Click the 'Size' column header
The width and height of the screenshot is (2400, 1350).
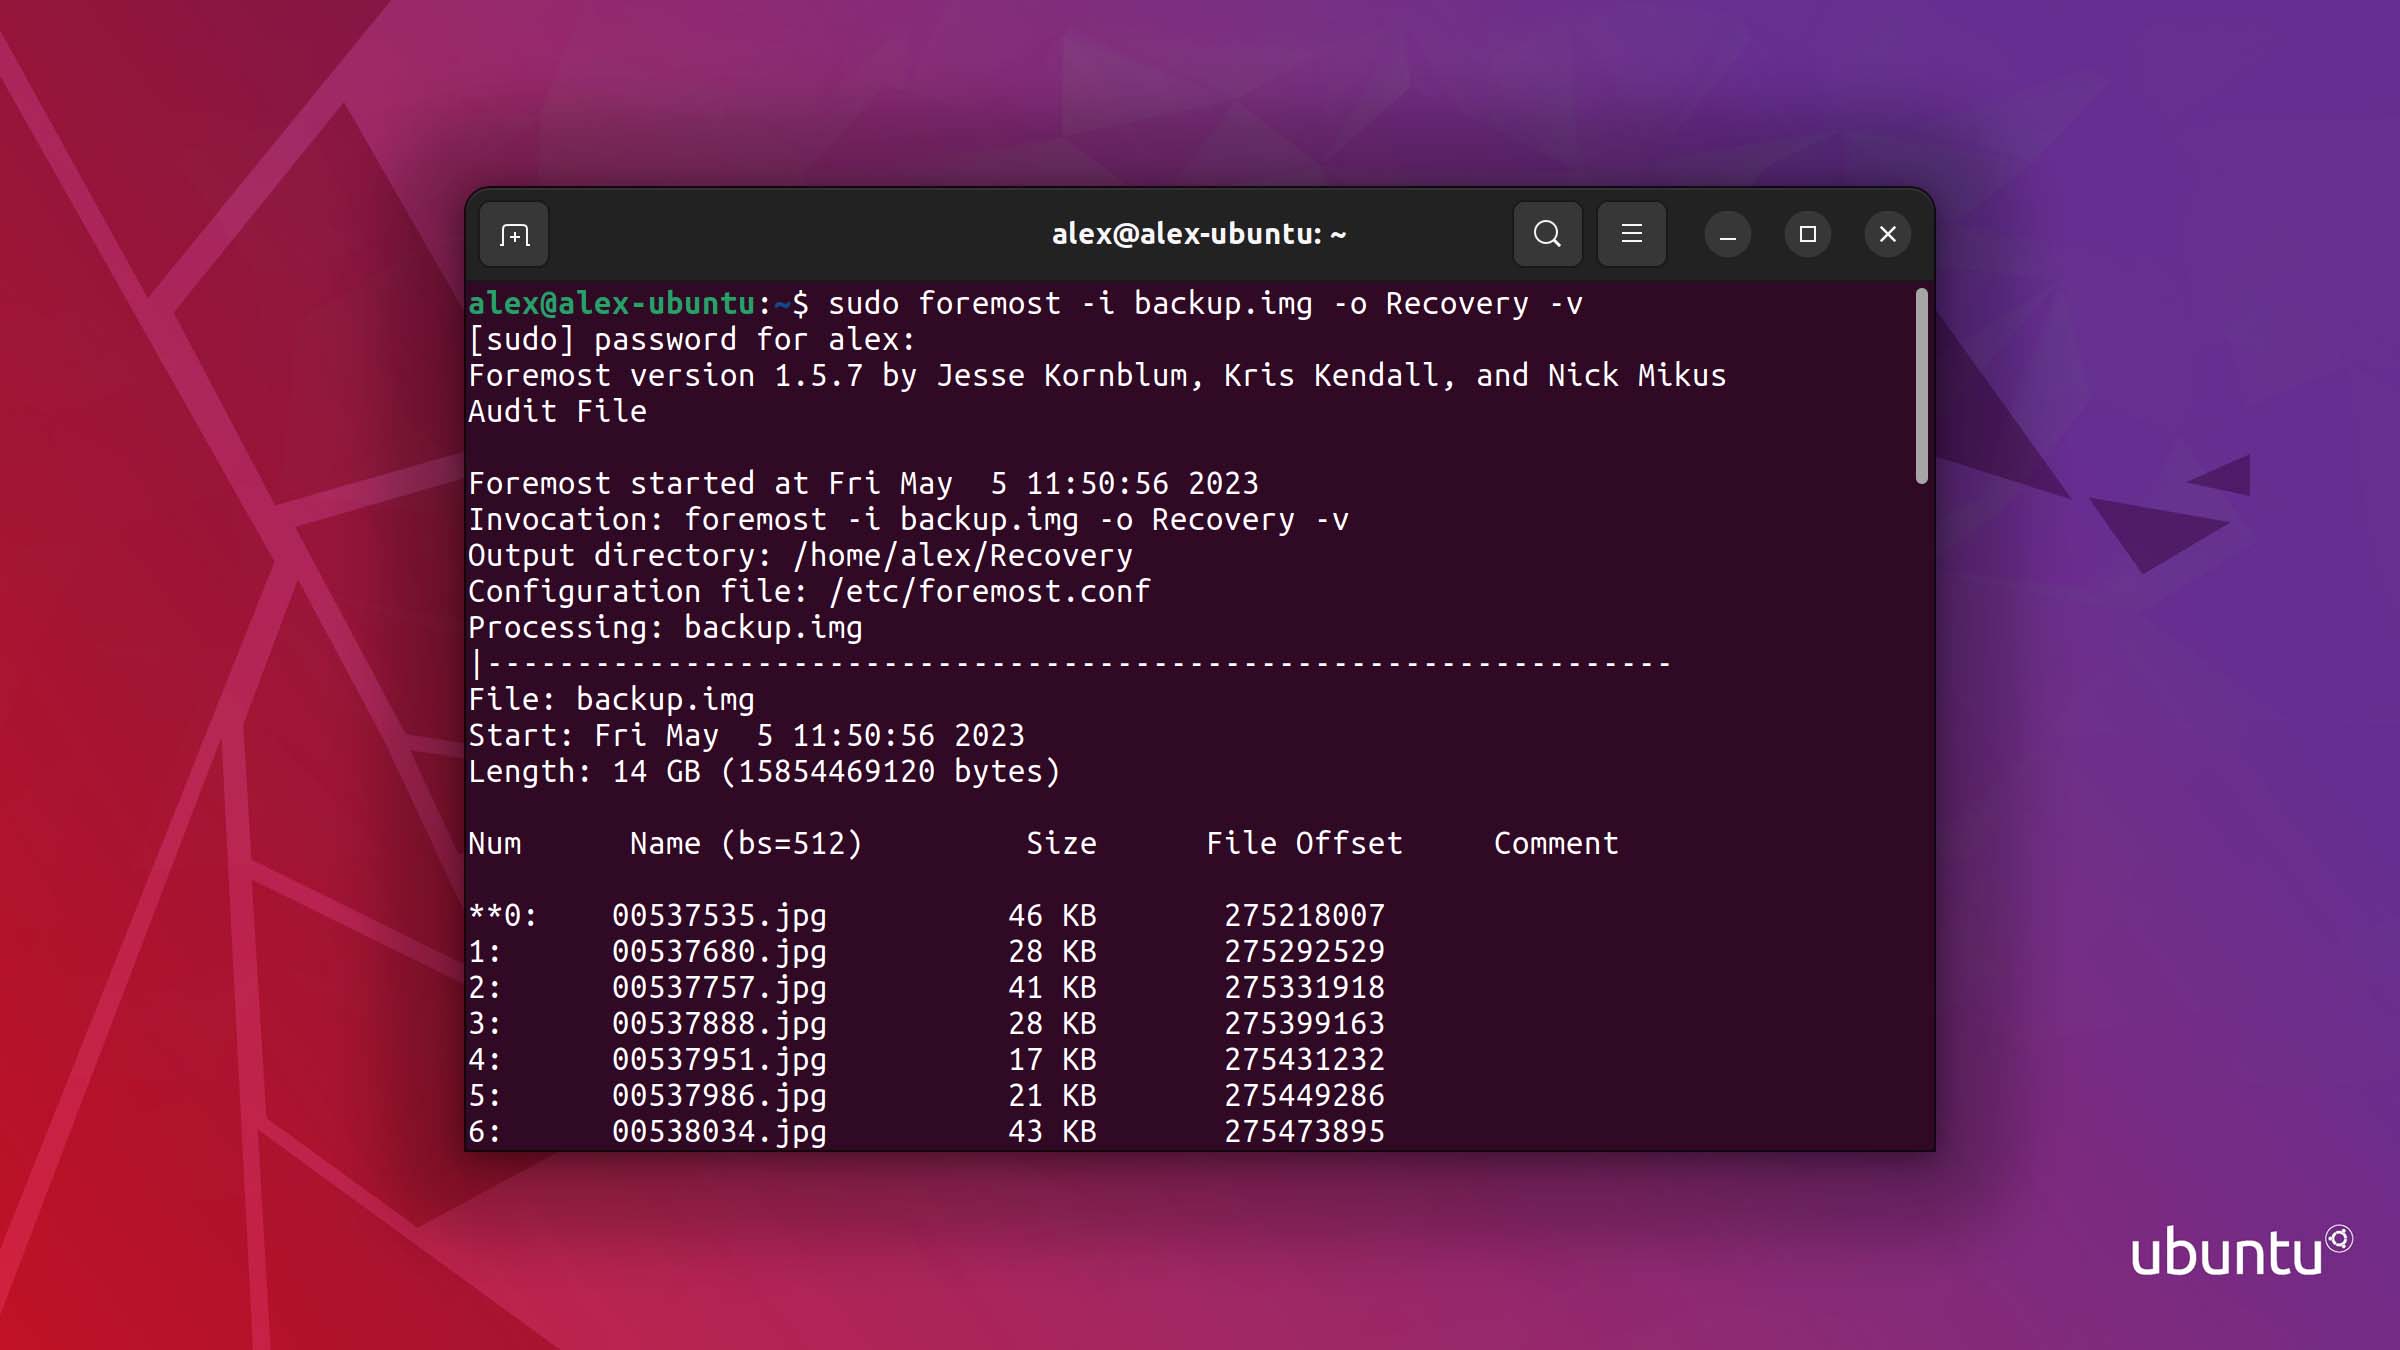[x=1061, y=844]
